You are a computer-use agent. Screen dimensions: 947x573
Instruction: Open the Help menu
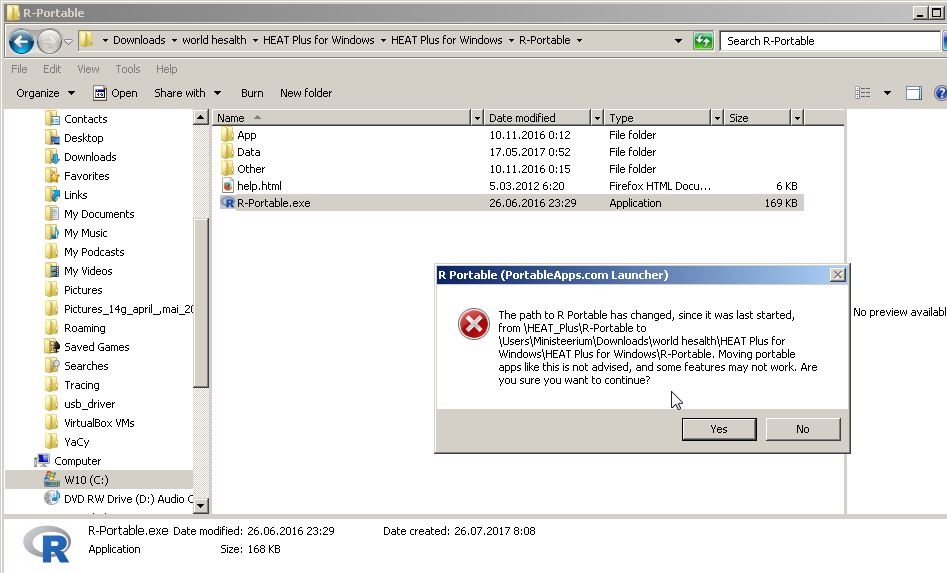click(167, 69)
